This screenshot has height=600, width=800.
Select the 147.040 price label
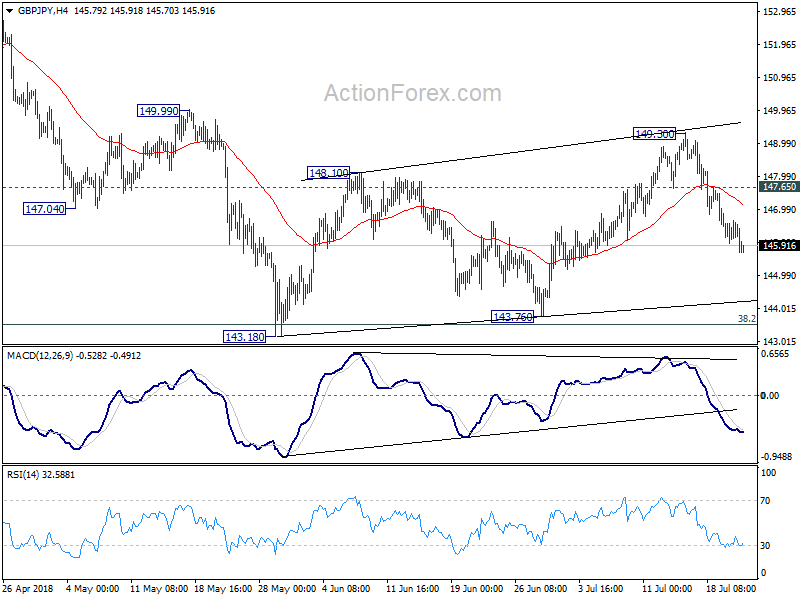coord(45,209)
